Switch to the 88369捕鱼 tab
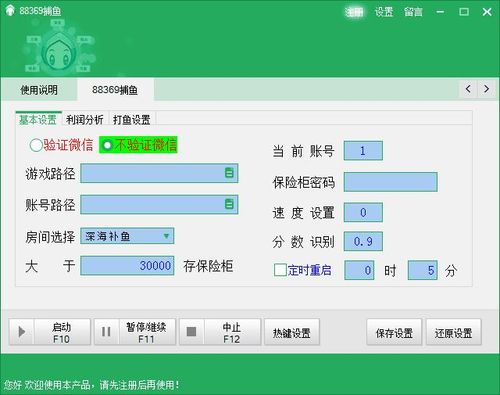The width and height of the screenshot is (500, 395). (x=115, y=90)
